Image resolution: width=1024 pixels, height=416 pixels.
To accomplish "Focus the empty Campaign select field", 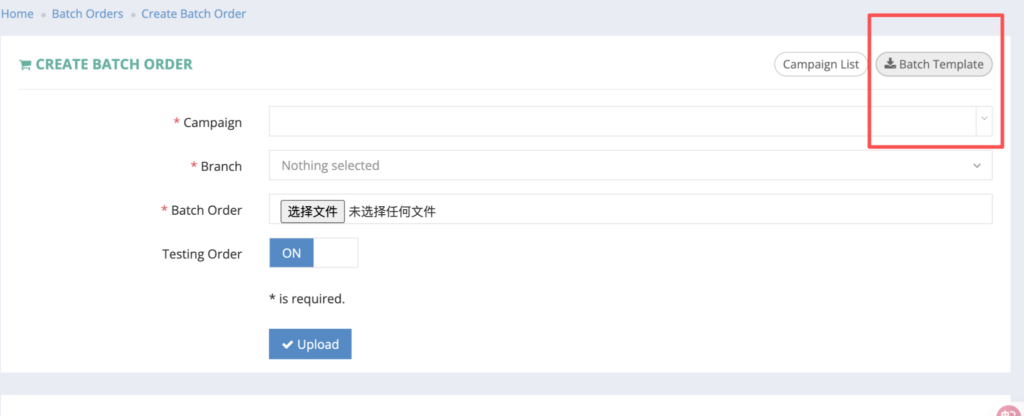I will click(x=620, y=121).
